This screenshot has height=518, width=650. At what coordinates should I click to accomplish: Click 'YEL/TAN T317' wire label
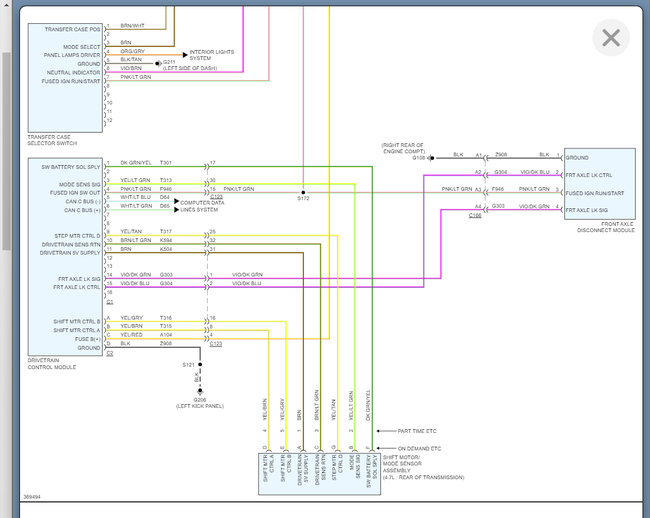[146, 232]
